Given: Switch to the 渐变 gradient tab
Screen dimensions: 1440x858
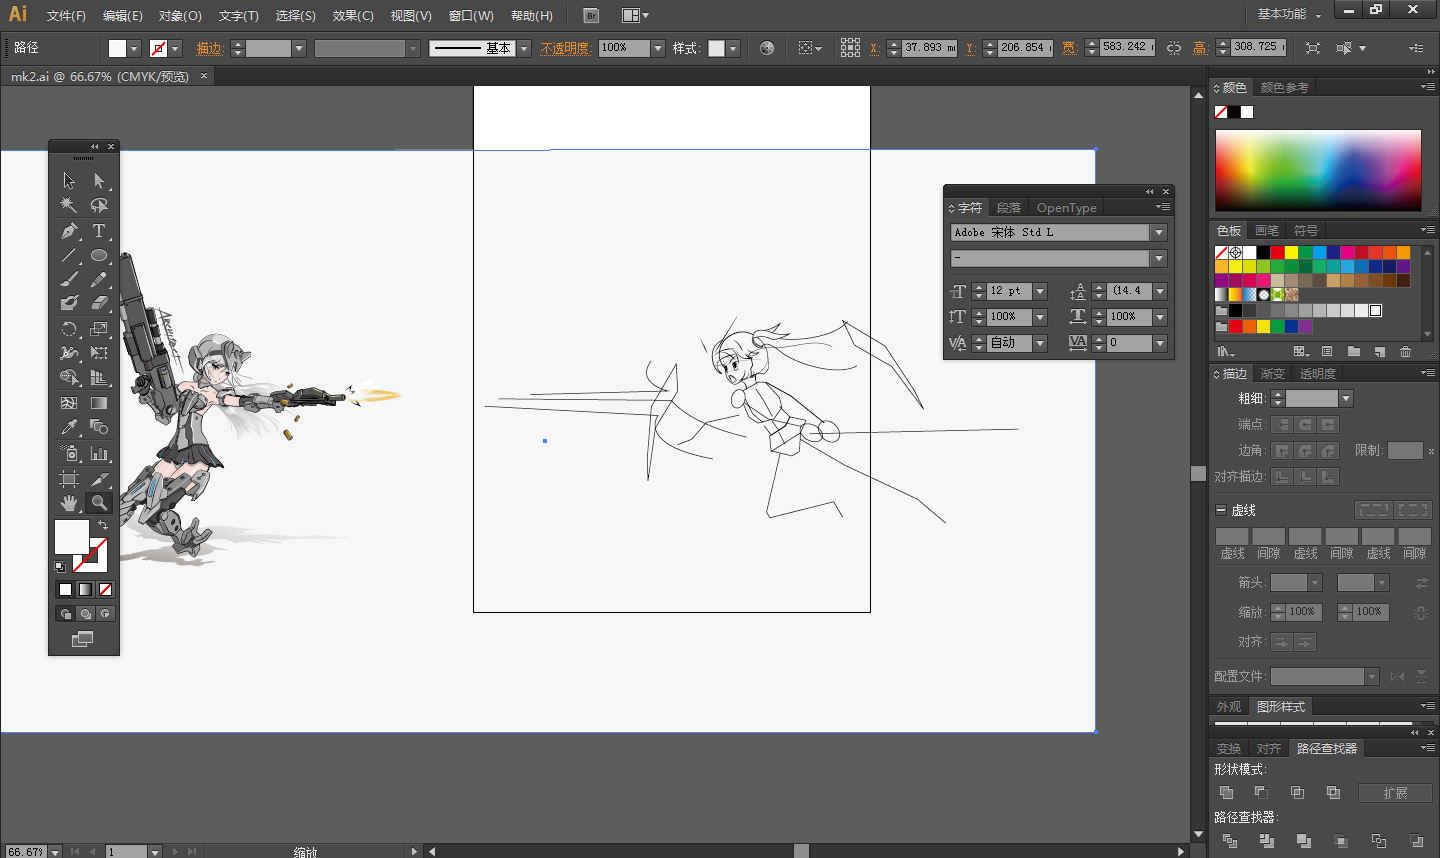Looking at the screenshot, I should click(1272, 374).
